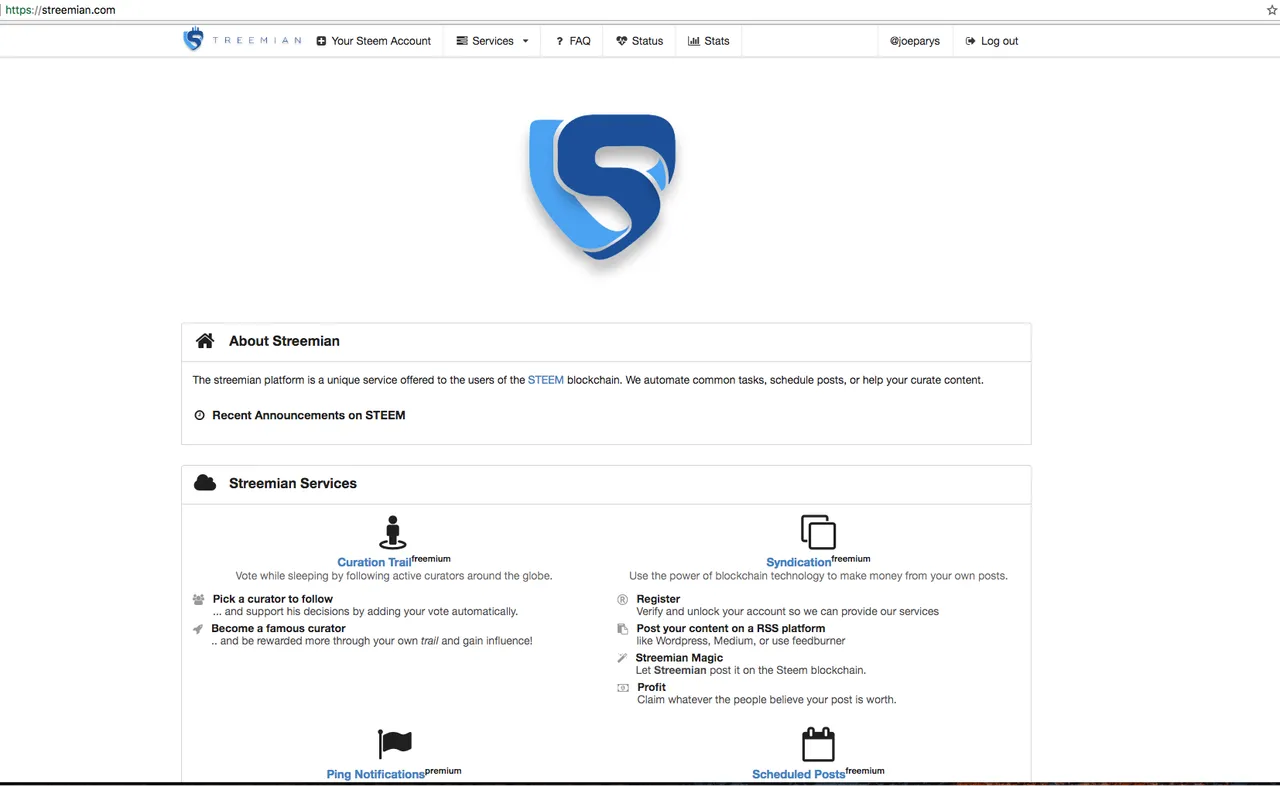The width and height of the screenshot is (1280, 786).
Task: Click the Curation Trail person icon
Action: tap(393, 532)
